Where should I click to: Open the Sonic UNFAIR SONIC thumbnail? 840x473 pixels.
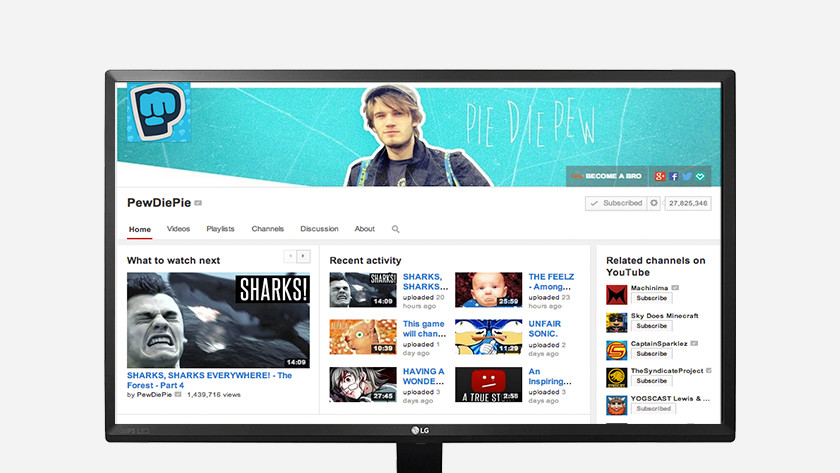pos(489,337)
